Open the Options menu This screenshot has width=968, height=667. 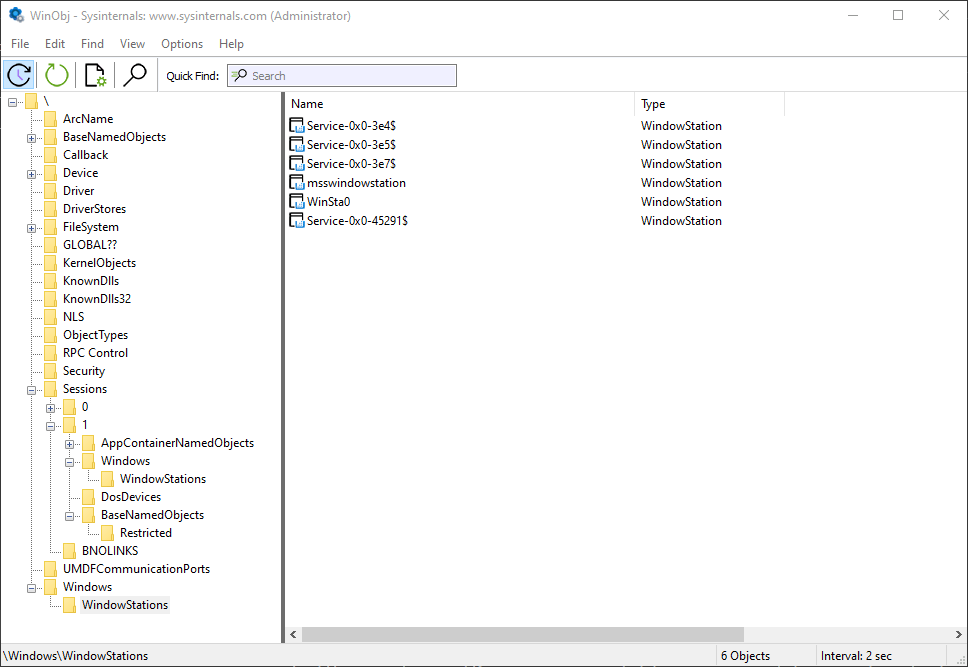(x=182, y=44)
